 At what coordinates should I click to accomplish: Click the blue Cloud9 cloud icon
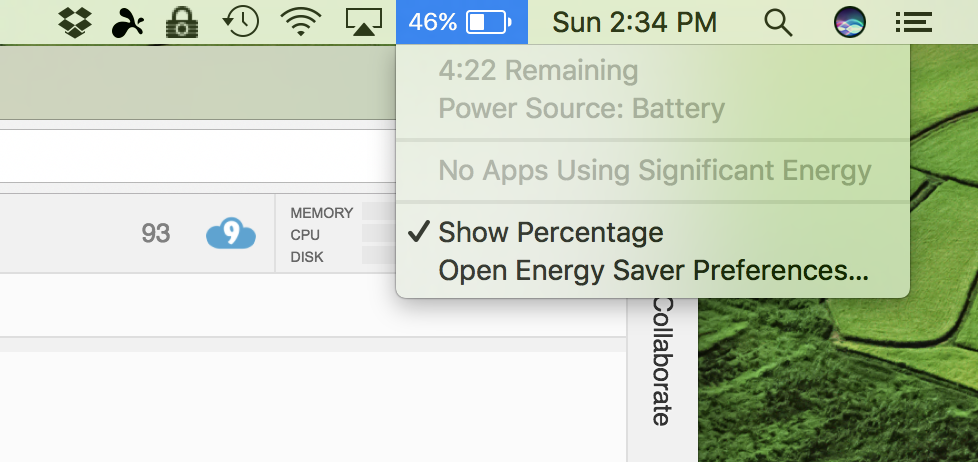231,233
